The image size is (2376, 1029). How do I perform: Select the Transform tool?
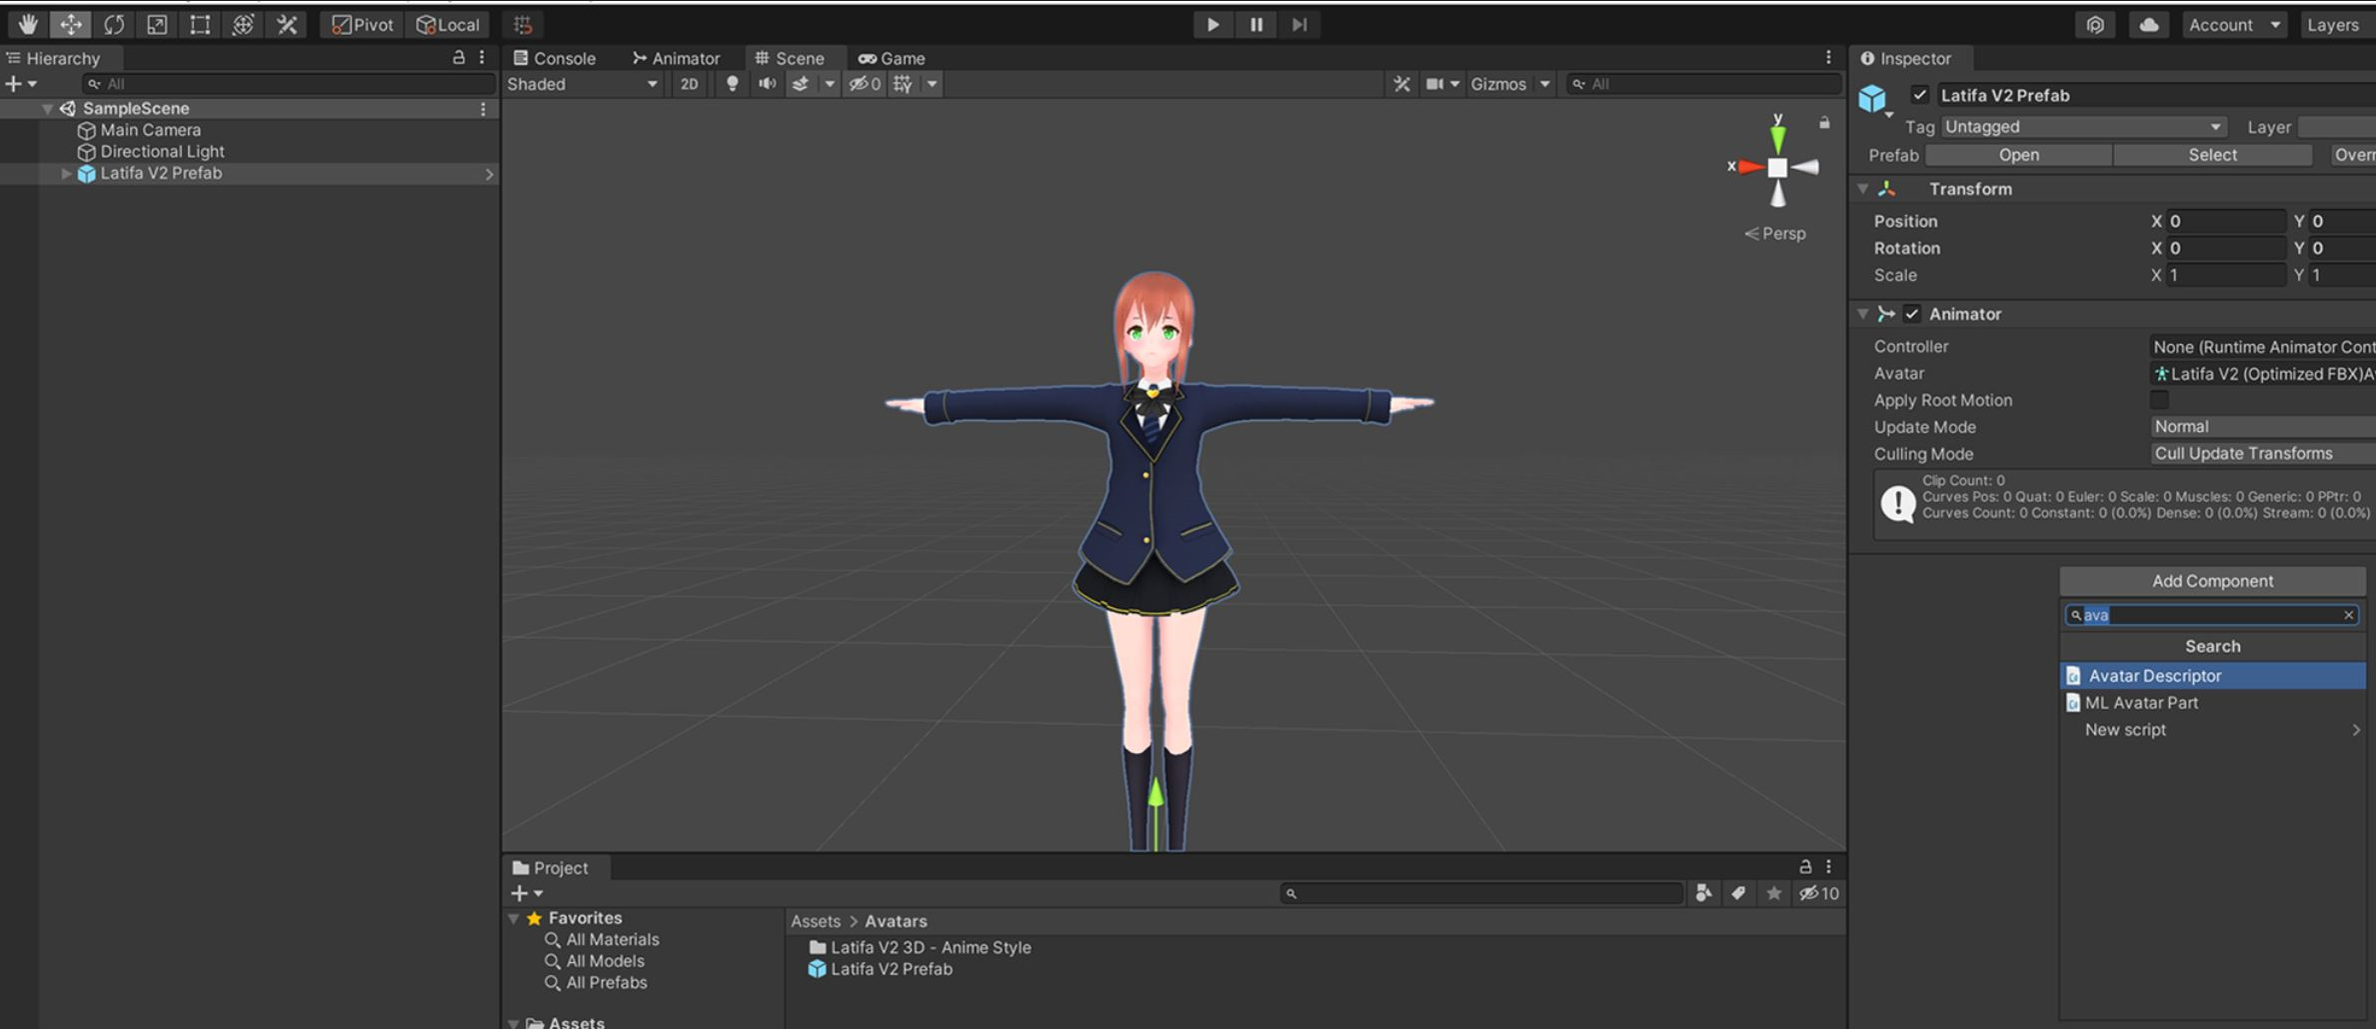point(243,24)
